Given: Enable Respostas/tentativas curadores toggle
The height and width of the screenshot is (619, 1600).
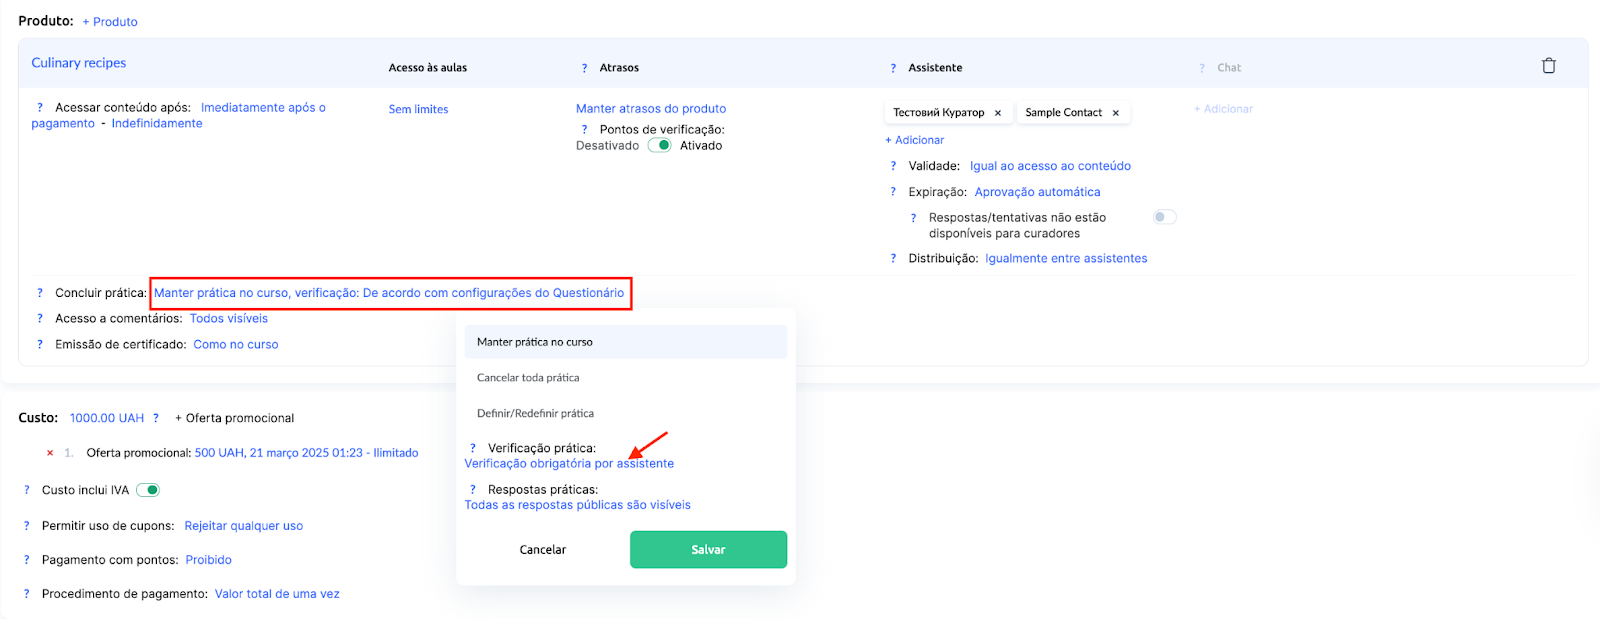Looking at the screenshot, I should pos(1164,217).
